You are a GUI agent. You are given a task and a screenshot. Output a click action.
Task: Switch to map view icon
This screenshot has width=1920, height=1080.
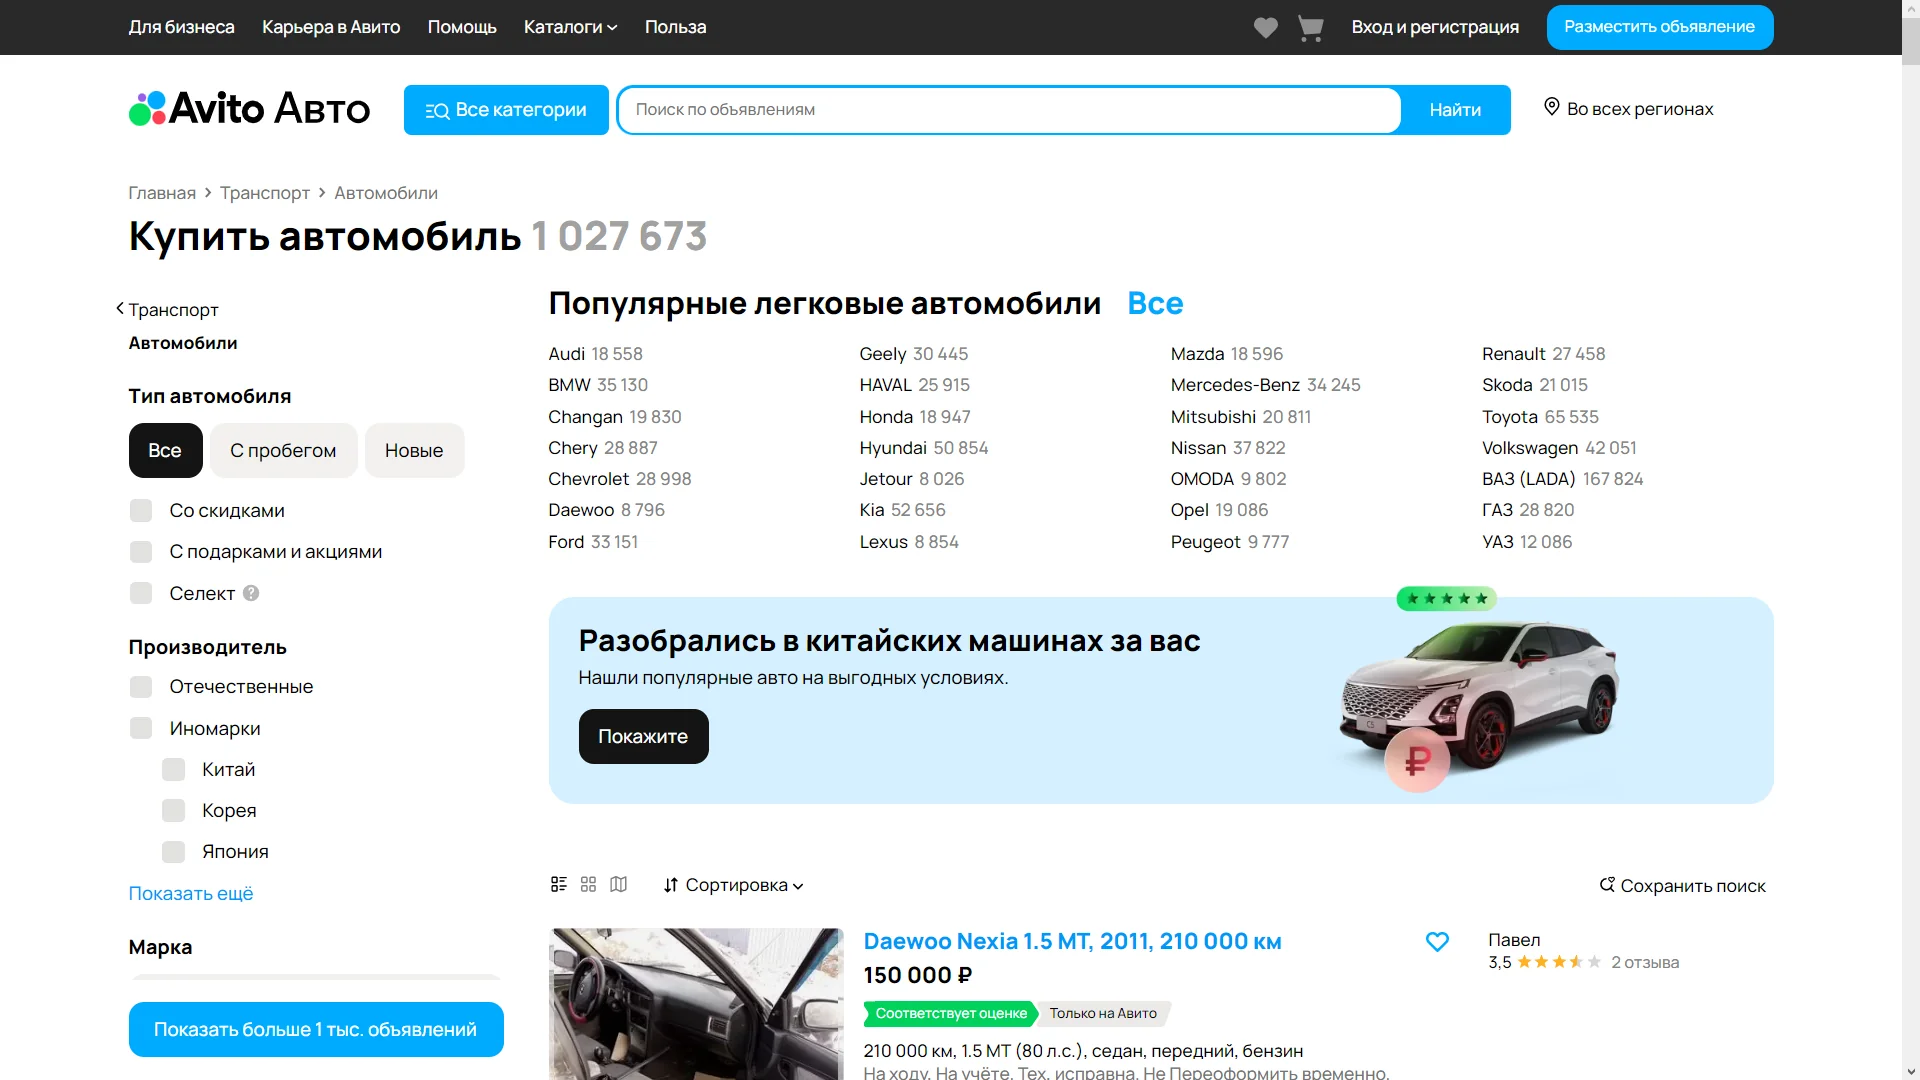pos(619,884)
